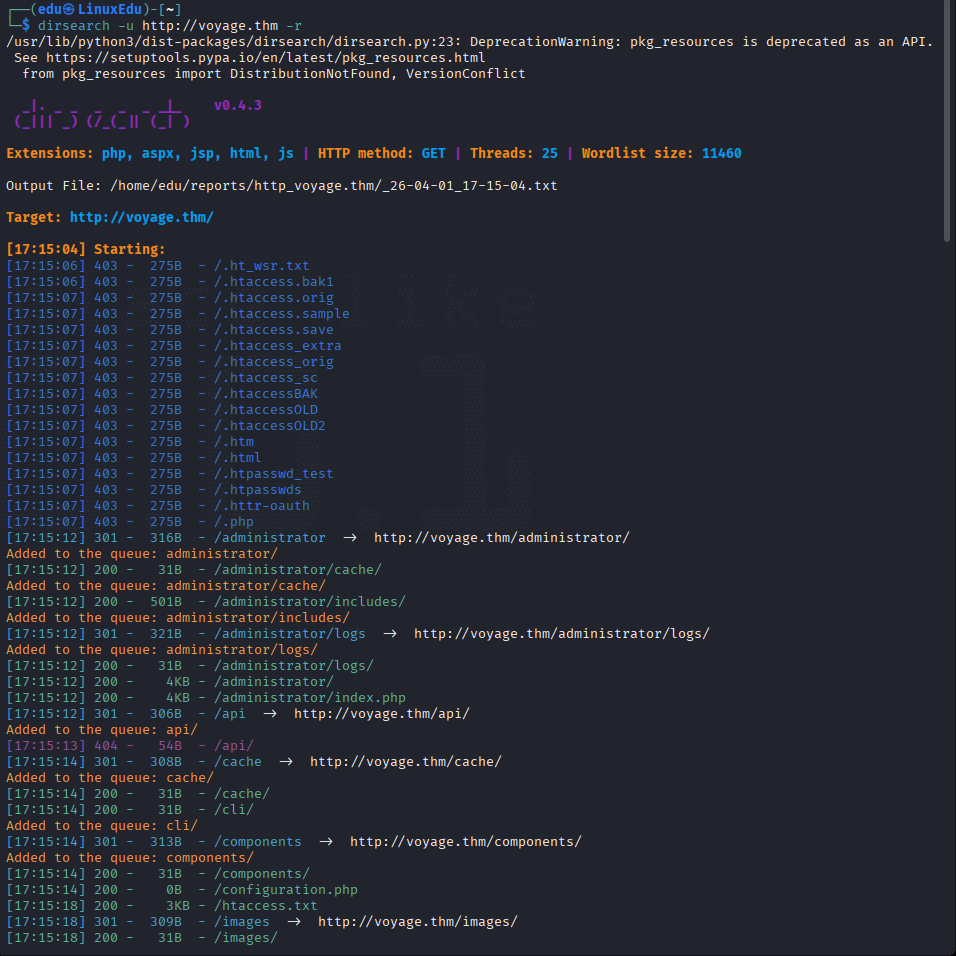This screenshot has width=956, height=956.
Task: Select the /administrator/index.php path
Action: (310, 698)
